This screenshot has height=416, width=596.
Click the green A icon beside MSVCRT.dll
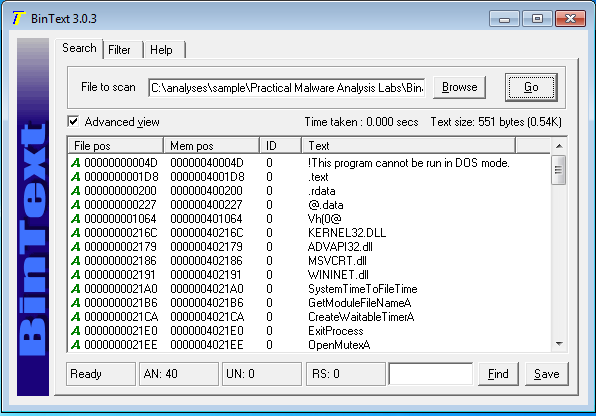click(x=76, y=261)
